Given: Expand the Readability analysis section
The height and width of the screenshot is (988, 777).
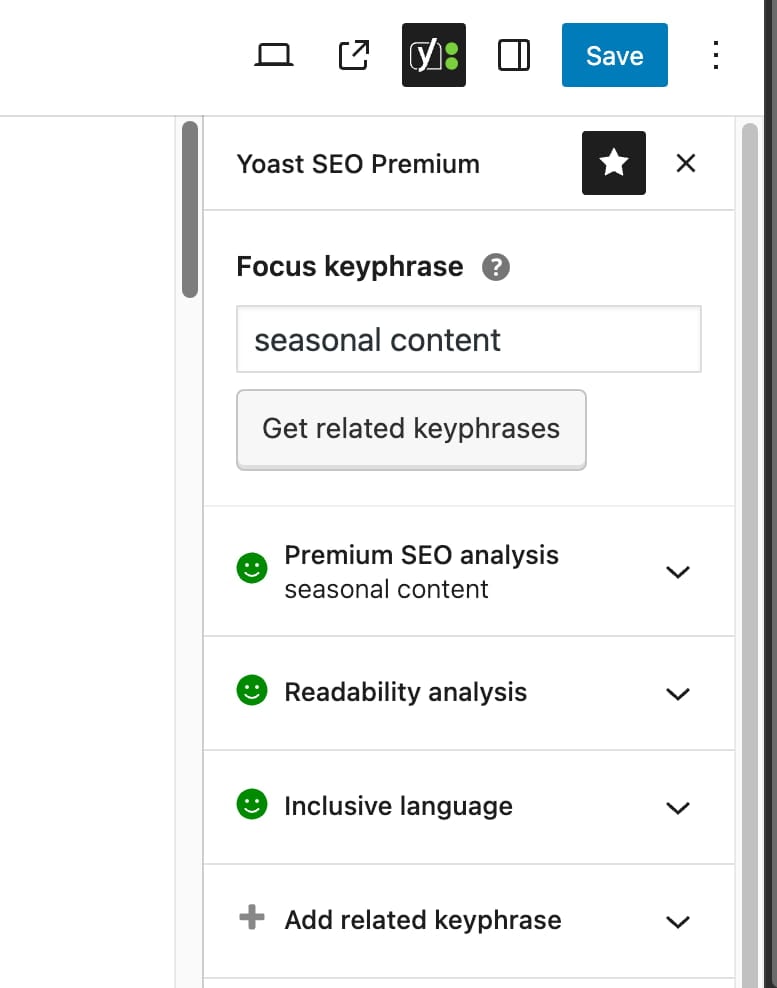Looking at the screenshot, I should click(x=678, y=693).
